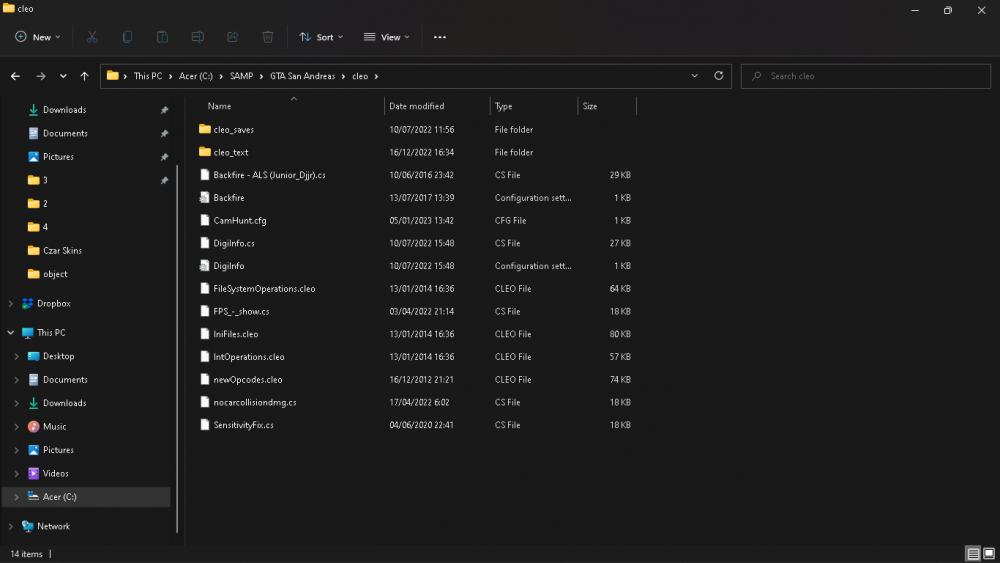Collapse the This PC tree node
The height and width of the screenshot is (563, 1000).
pyautogui.click(x=11, y=332)
